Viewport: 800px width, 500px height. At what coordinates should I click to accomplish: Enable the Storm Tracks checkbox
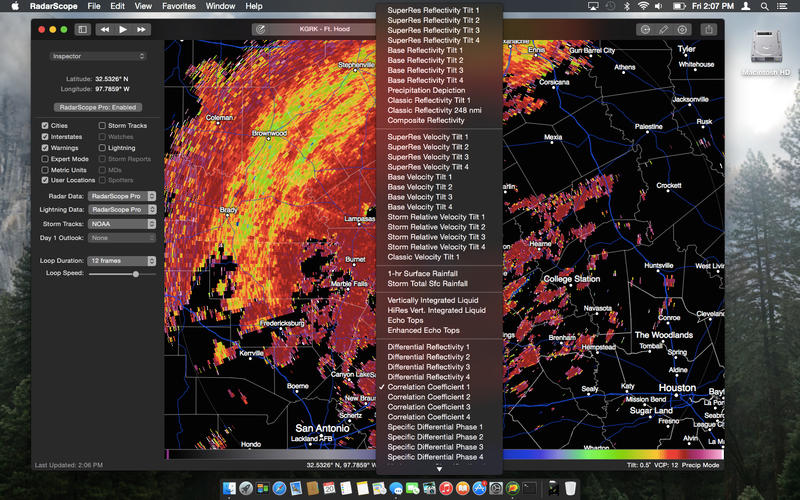point(102,126)
